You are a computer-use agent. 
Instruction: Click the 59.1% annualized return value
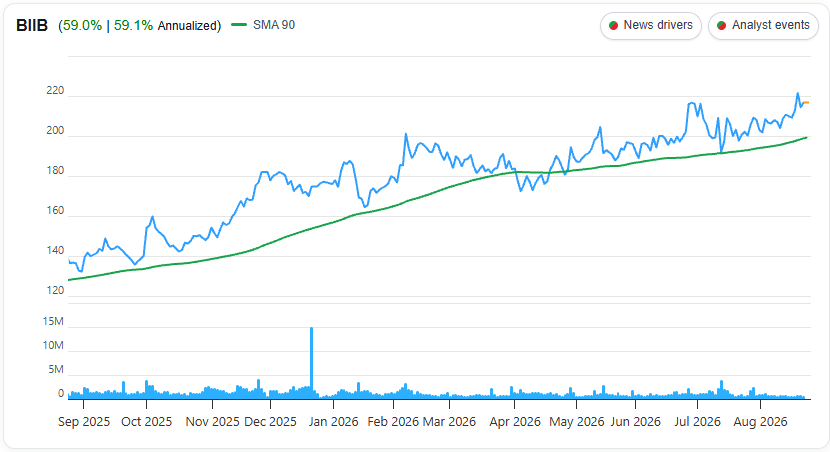tap(133, 25)
